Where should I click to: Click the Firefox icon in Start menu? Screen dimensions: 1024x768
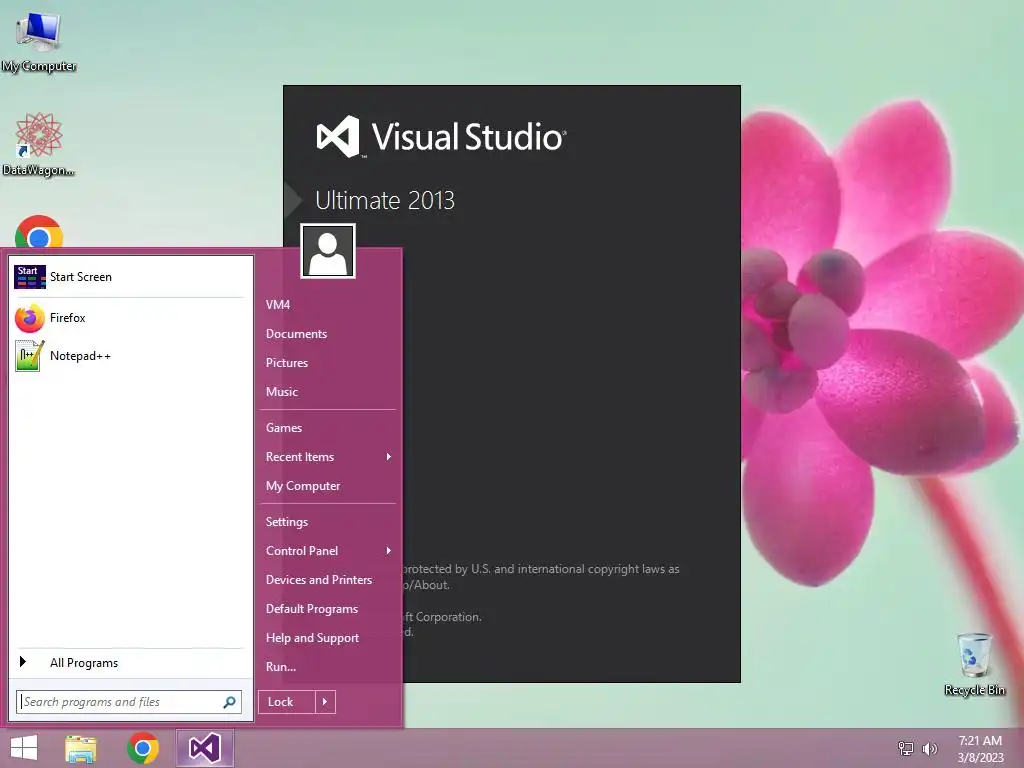(29, 318)
